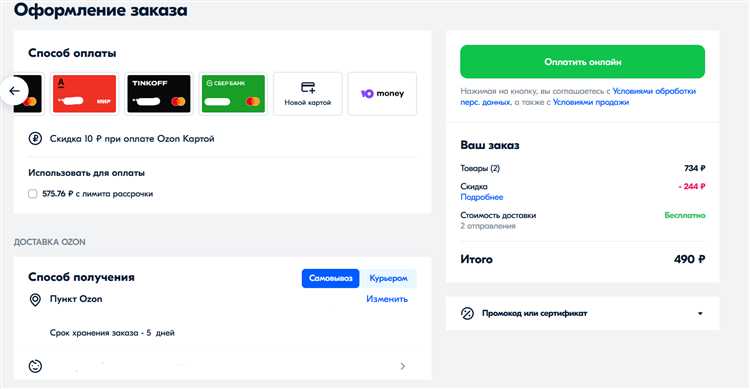Click the 'Промокод или сертификат' label
Image resolution: width=750 pixels, height=389 pixels.
[534, 313]
